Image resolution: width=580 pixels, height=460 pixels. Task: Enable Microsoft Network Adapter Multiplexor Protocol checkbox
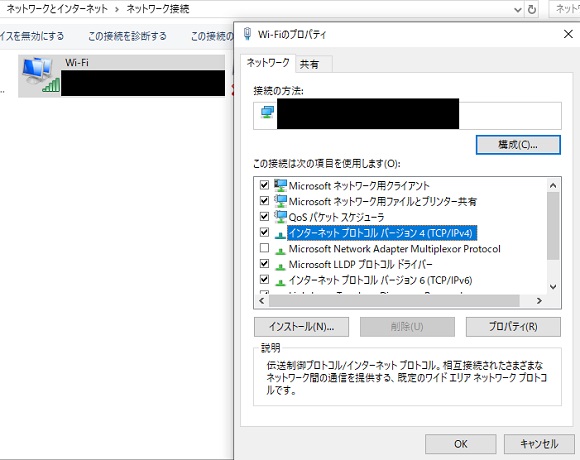[264, 248]
